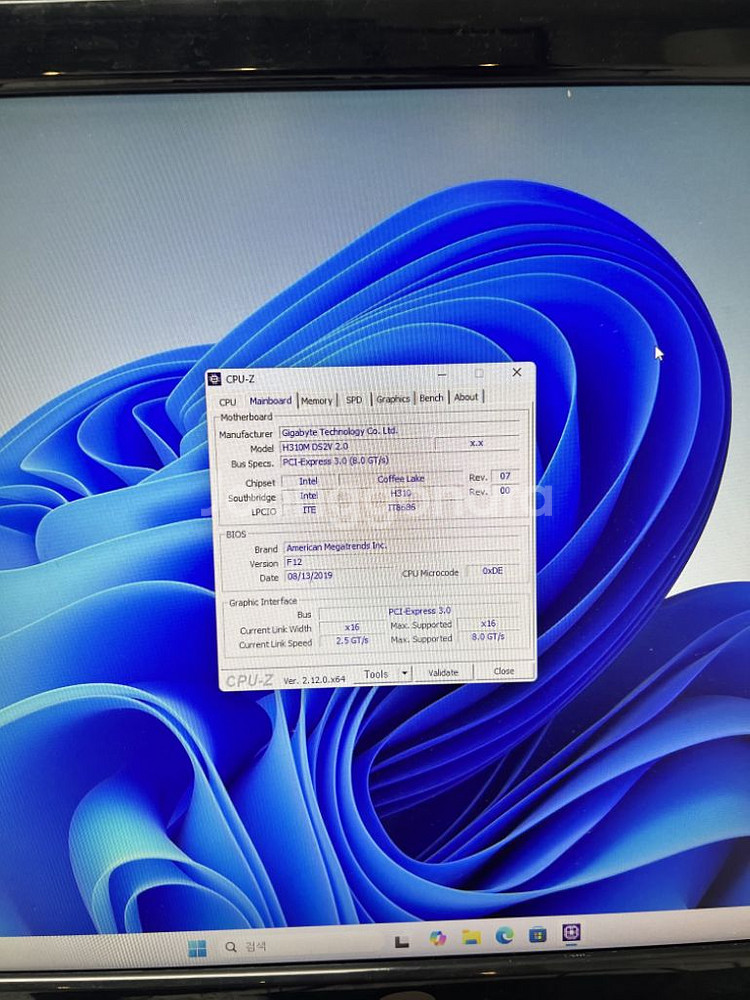Click the Chipset Coffee Lake value
Image resolution: width=750 pixels, height=1000 pixels.
point(401,478)
